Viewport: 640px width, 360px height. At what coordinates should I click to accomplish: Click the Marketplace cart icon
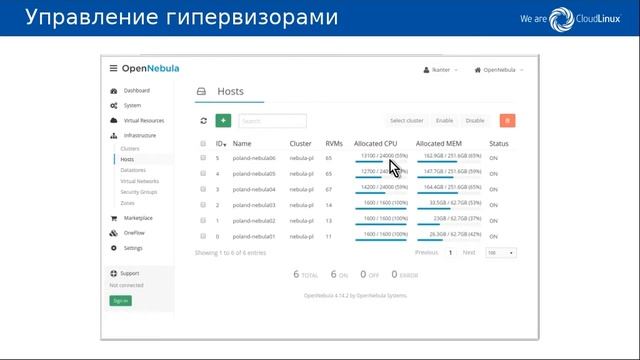click(x=113, y=218)
